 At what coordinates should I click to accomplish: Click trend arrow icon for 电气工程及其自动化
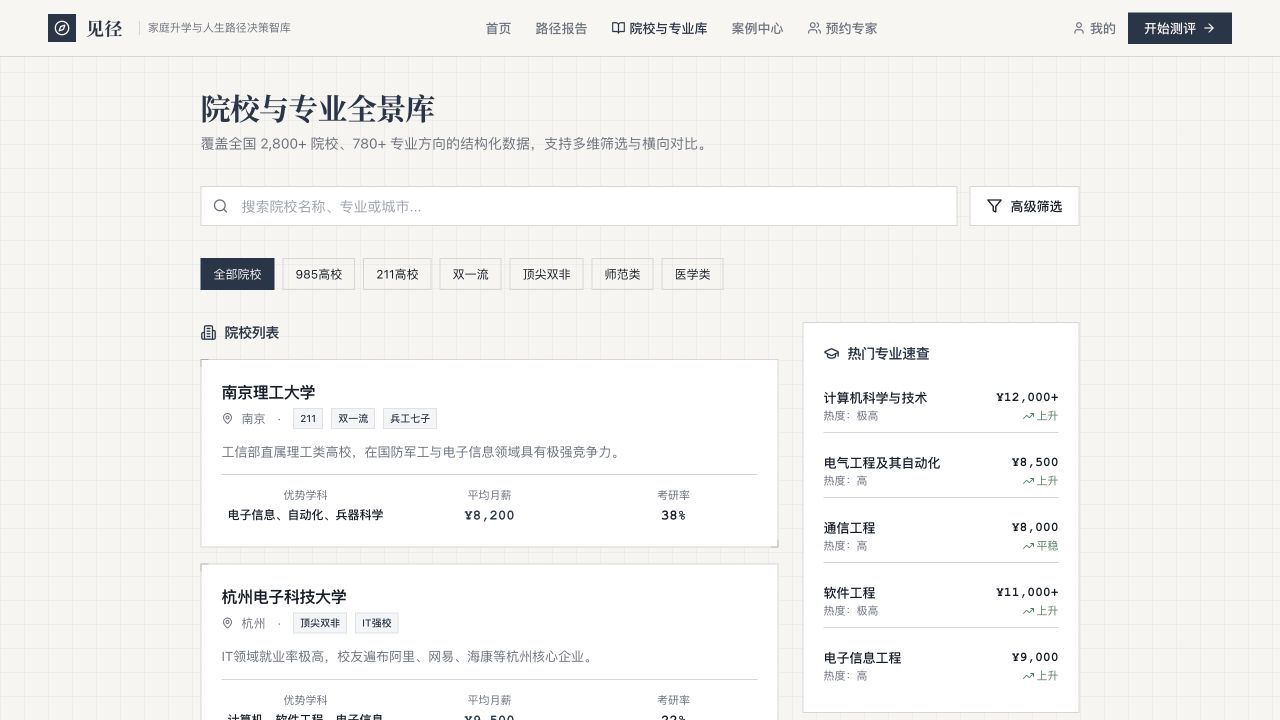(1028, 481)
